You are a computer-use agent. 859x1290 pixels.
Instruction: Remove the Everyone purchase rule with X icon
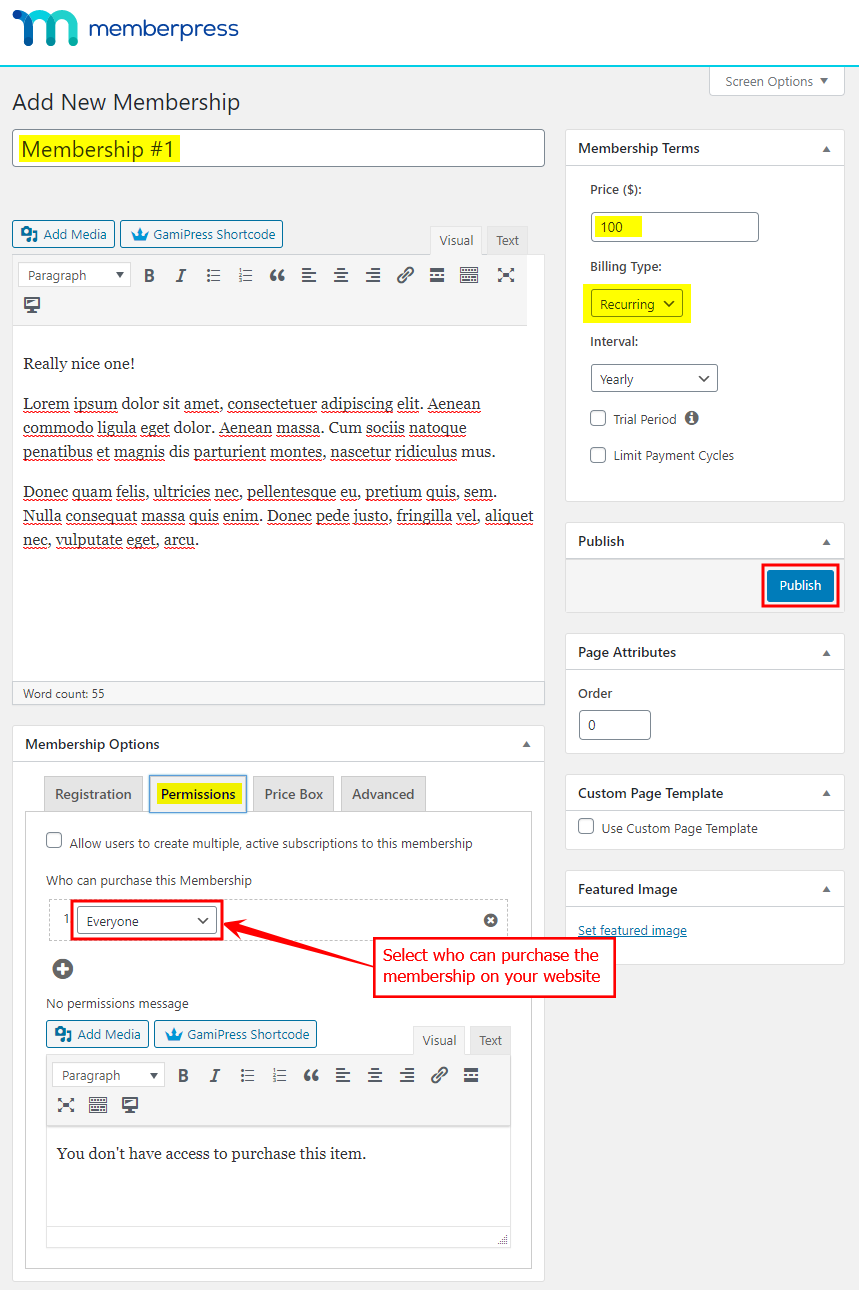click(490, 920)
